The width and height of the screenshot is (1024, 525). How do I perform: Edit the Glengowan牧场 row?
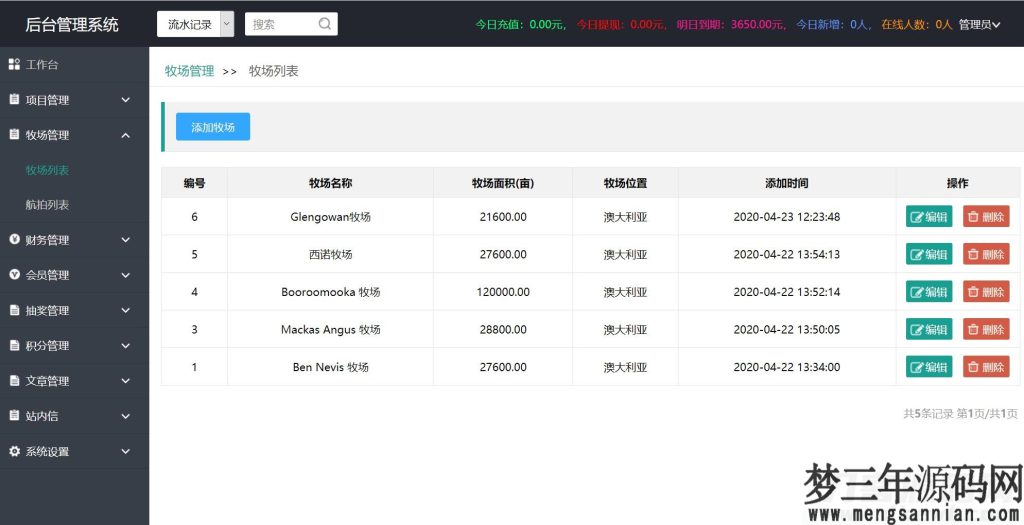tap(929, 217)
